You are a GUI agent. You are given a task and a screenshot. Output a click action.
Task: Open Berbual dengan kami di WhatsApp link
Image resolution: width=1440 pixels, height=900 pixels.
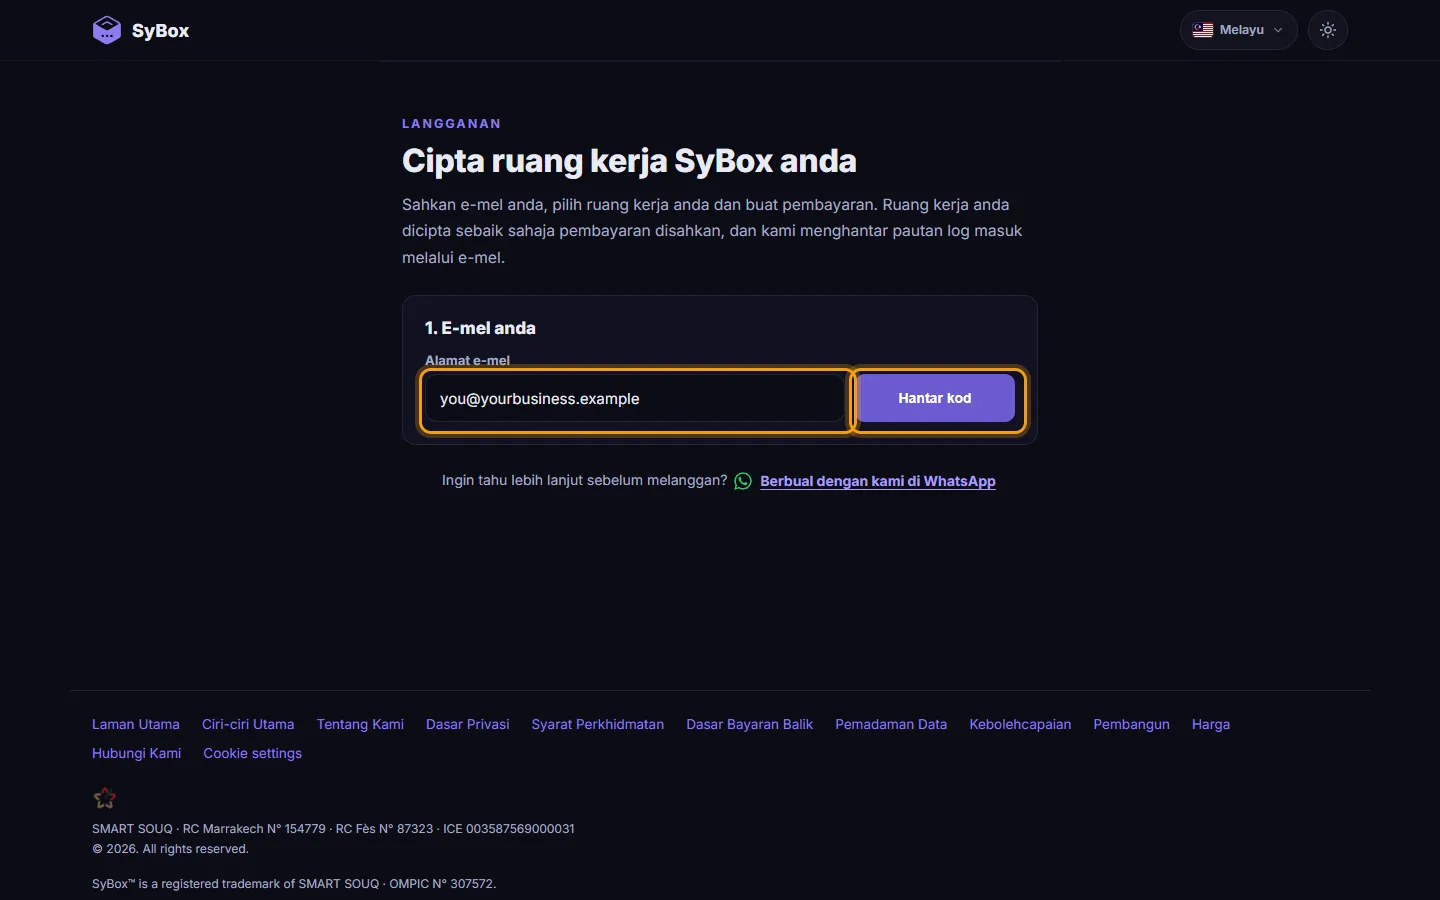pos(878,481)
